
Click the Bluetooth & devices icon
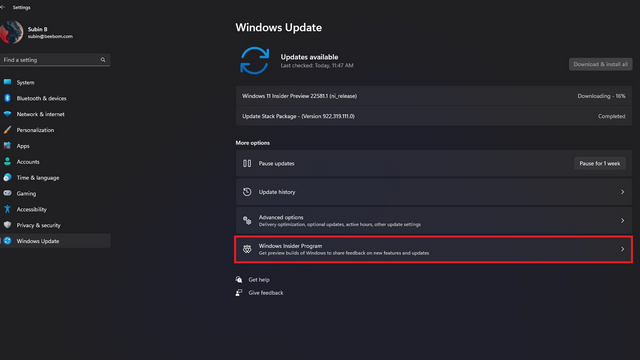coord(7,98)
